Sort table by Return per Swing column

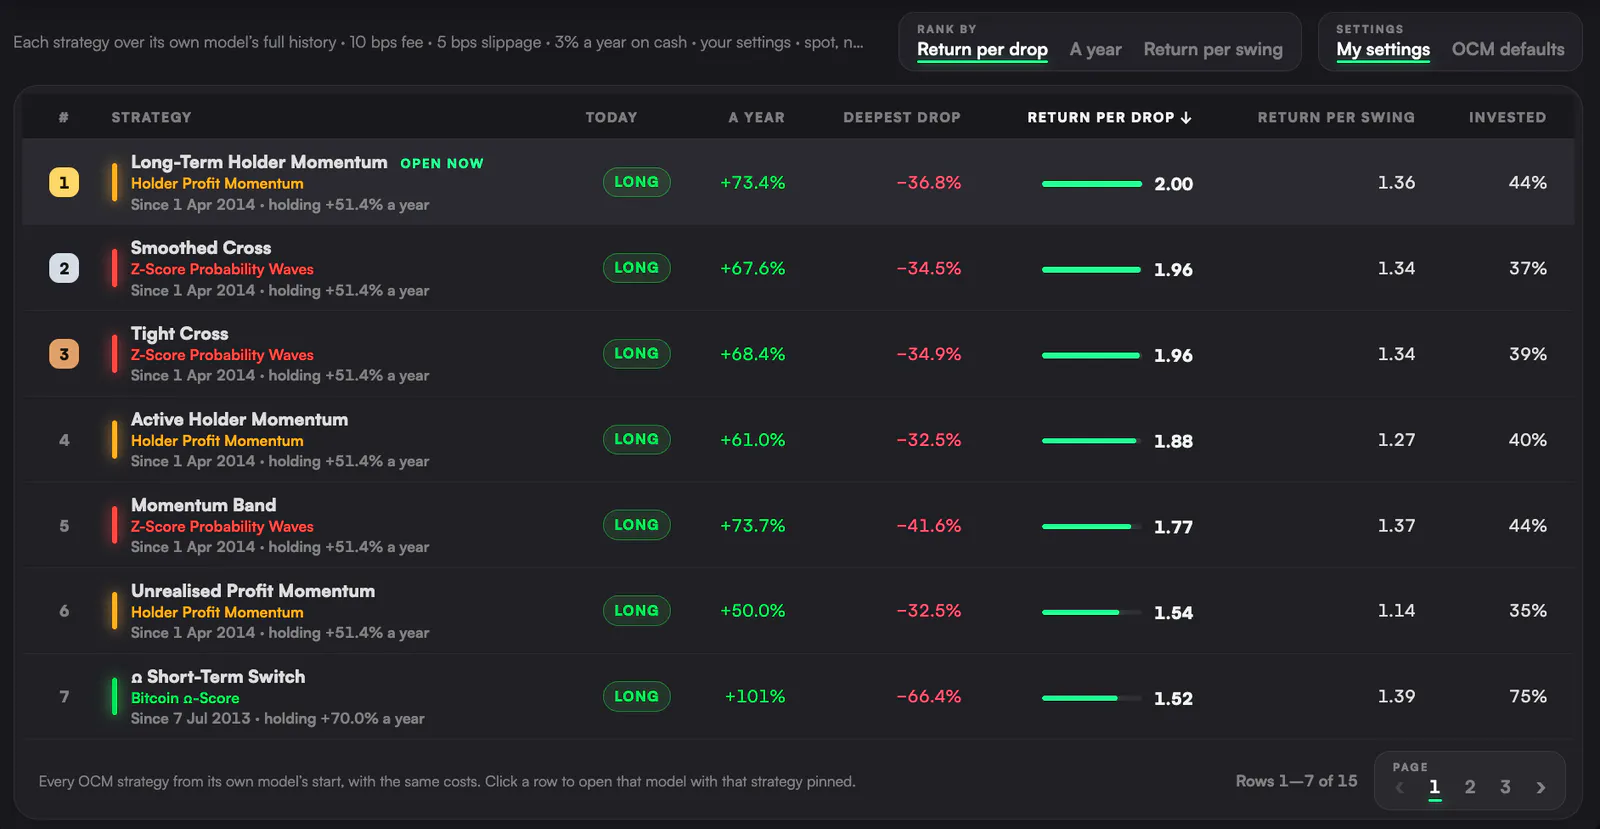point(1336,117)
